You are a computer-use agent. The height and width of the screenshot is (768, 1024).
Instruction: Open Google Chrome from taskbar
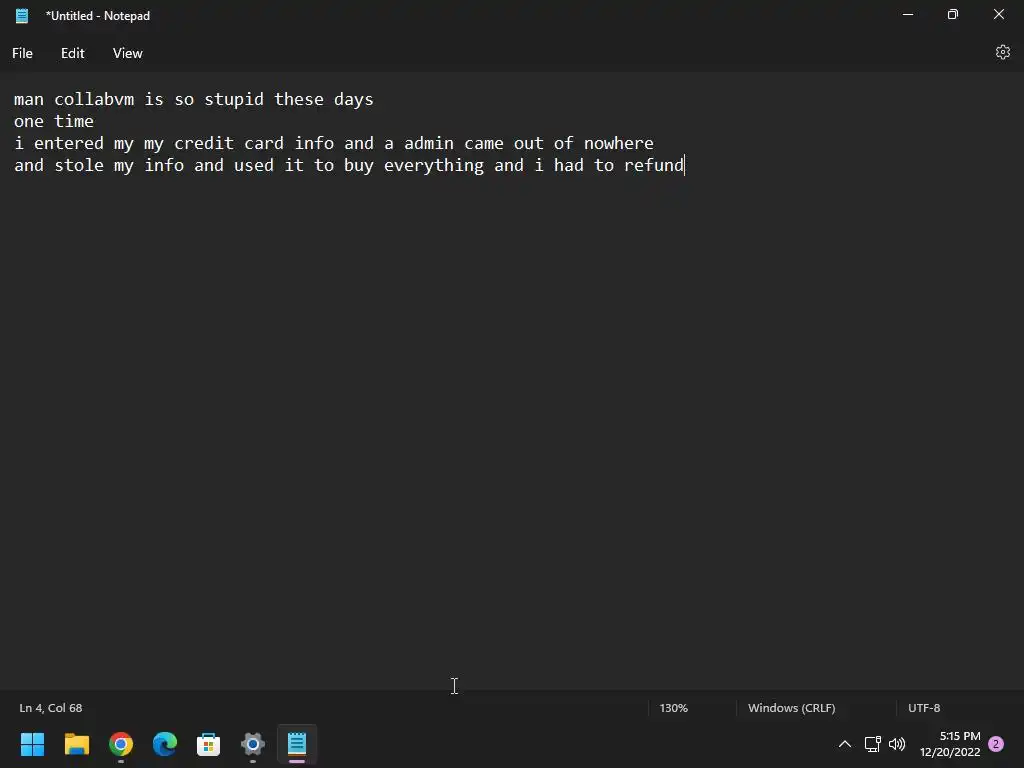pos(121,744)
